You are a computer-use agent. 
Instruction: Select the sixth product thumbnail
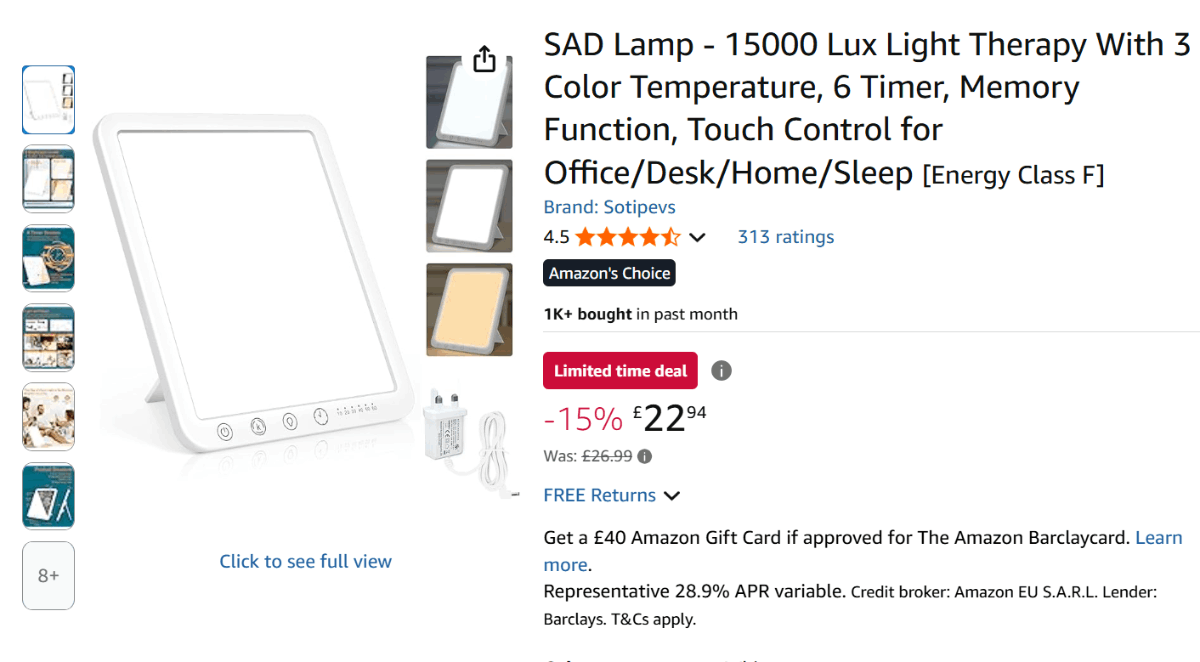click(x=48, y=495)
